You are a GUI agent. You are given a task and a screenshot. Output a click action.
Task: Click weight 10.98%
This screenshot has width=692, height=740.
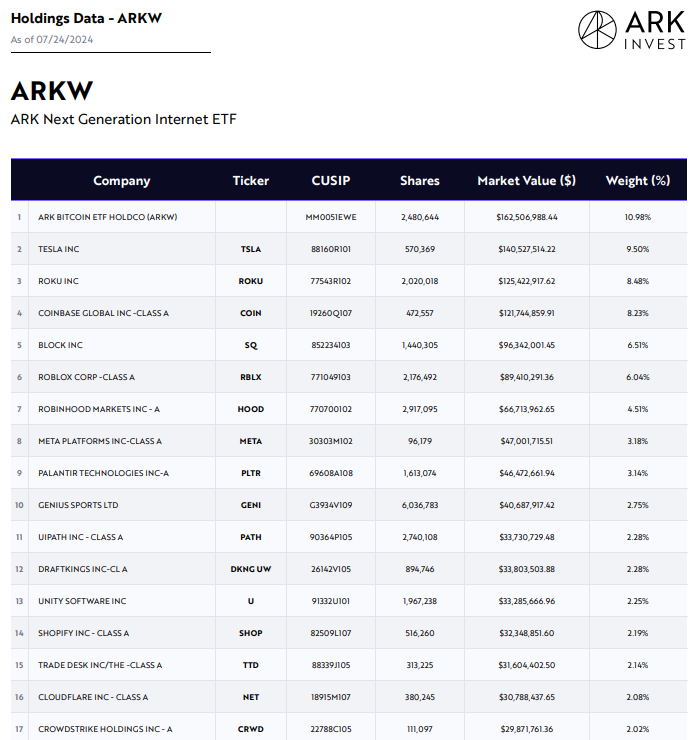pos(638,217)
